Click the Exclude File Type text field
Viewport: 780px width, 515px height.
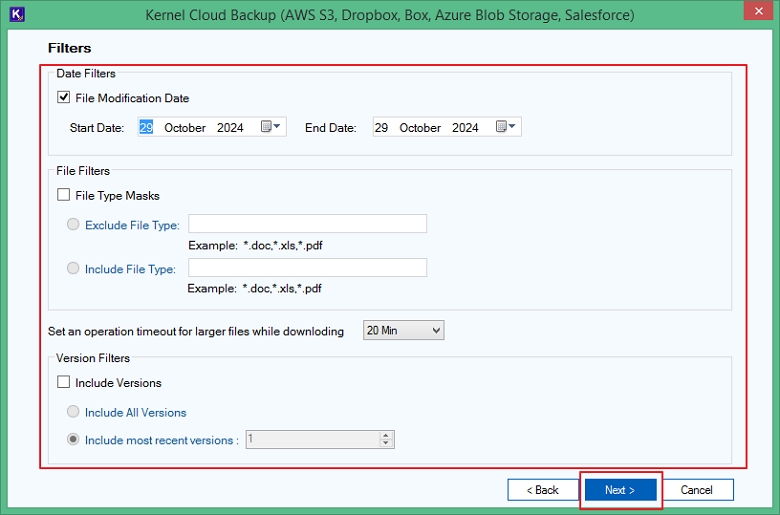click(x=307, y=224)
